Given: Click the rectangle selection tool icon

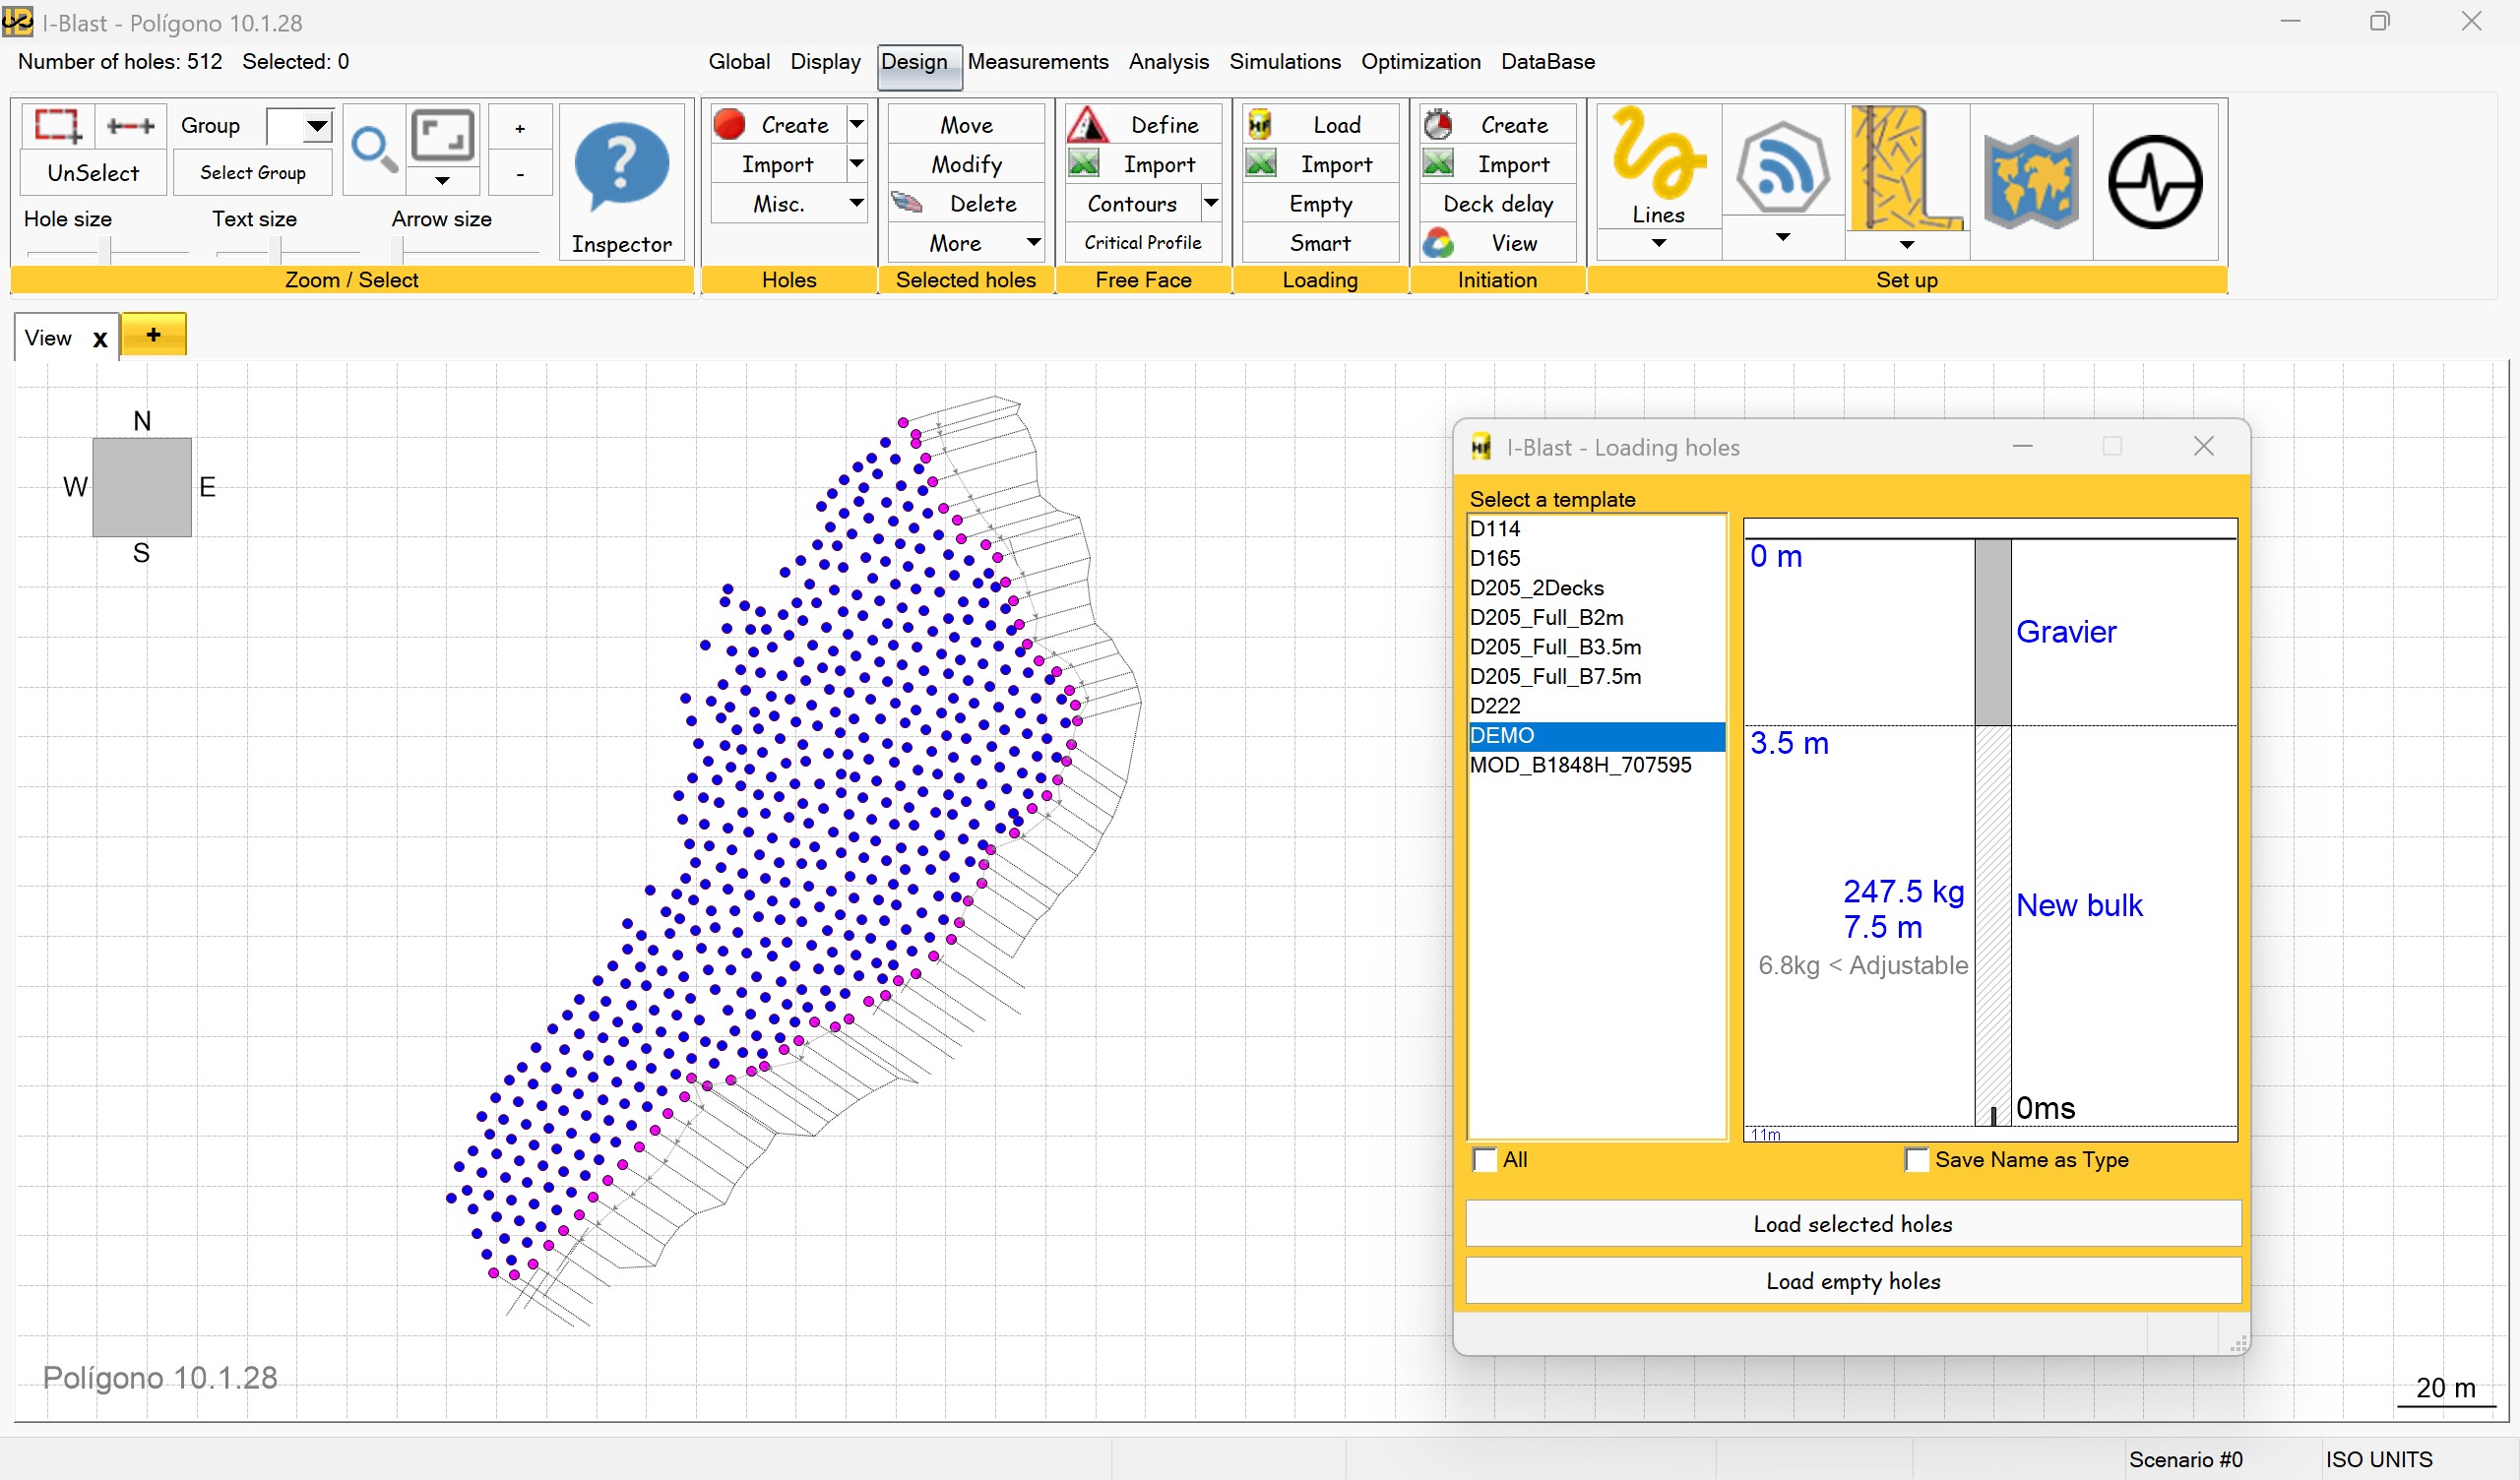Looking at the screenshot, I should (57, 126).
